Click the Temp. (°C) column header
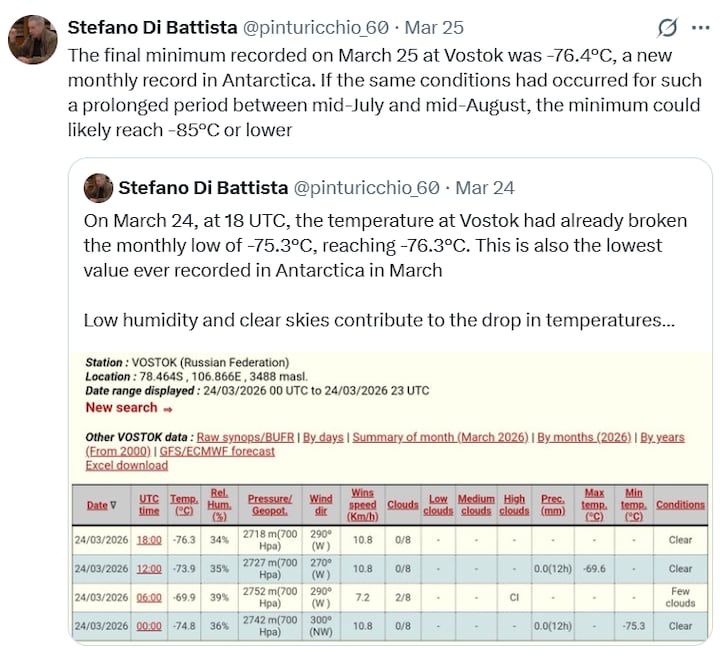Viewport: 720px width, 654px height. click(x=184, y=505)
